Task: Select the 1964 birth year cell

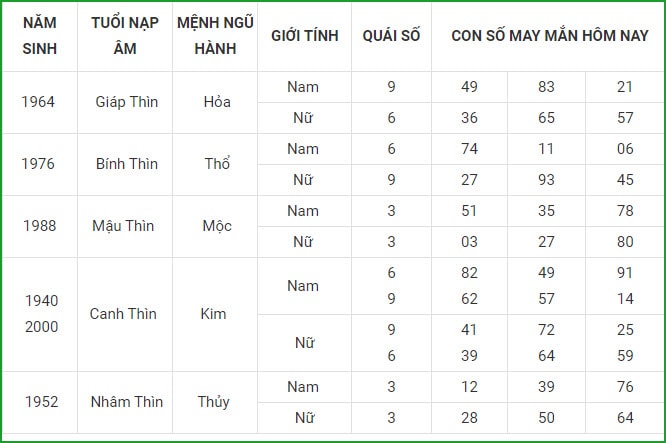Action: tap(38, 102)
